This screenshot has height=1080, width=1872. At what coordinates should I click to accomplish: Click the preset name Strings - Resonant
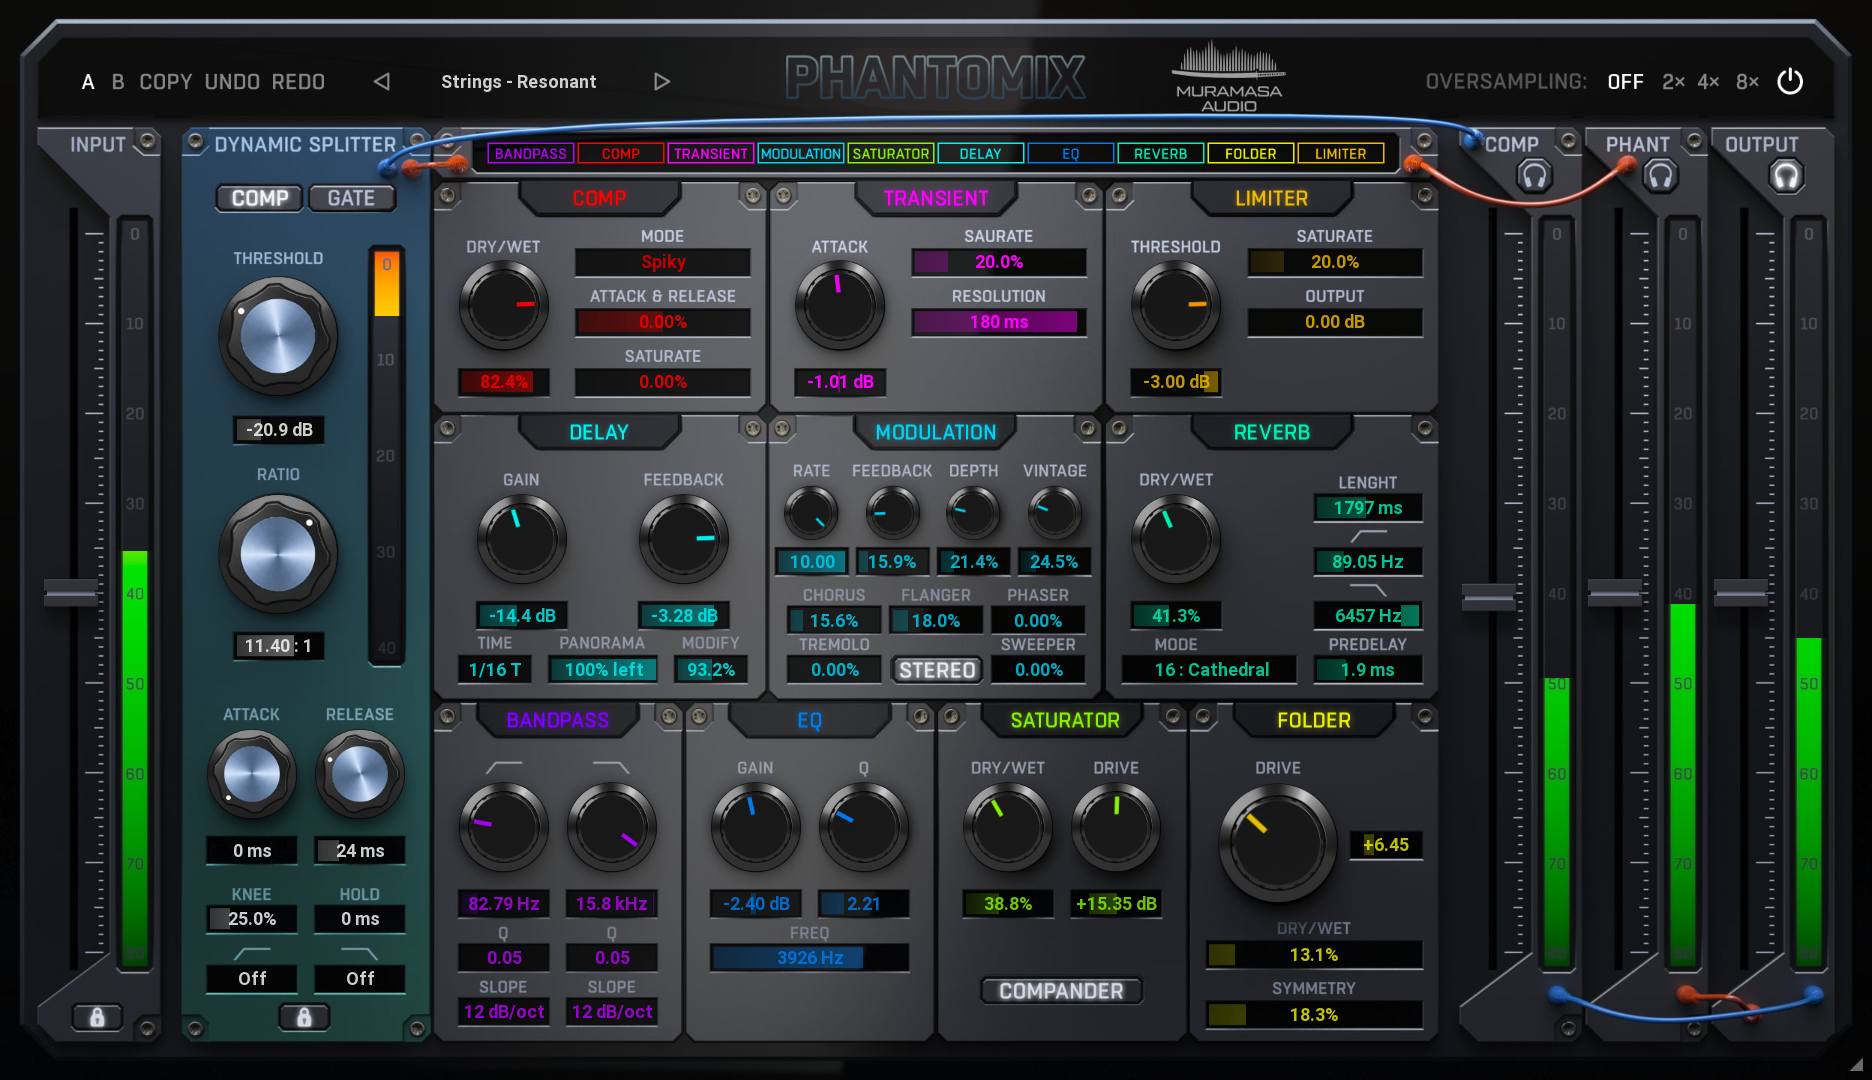coord(519,81)
